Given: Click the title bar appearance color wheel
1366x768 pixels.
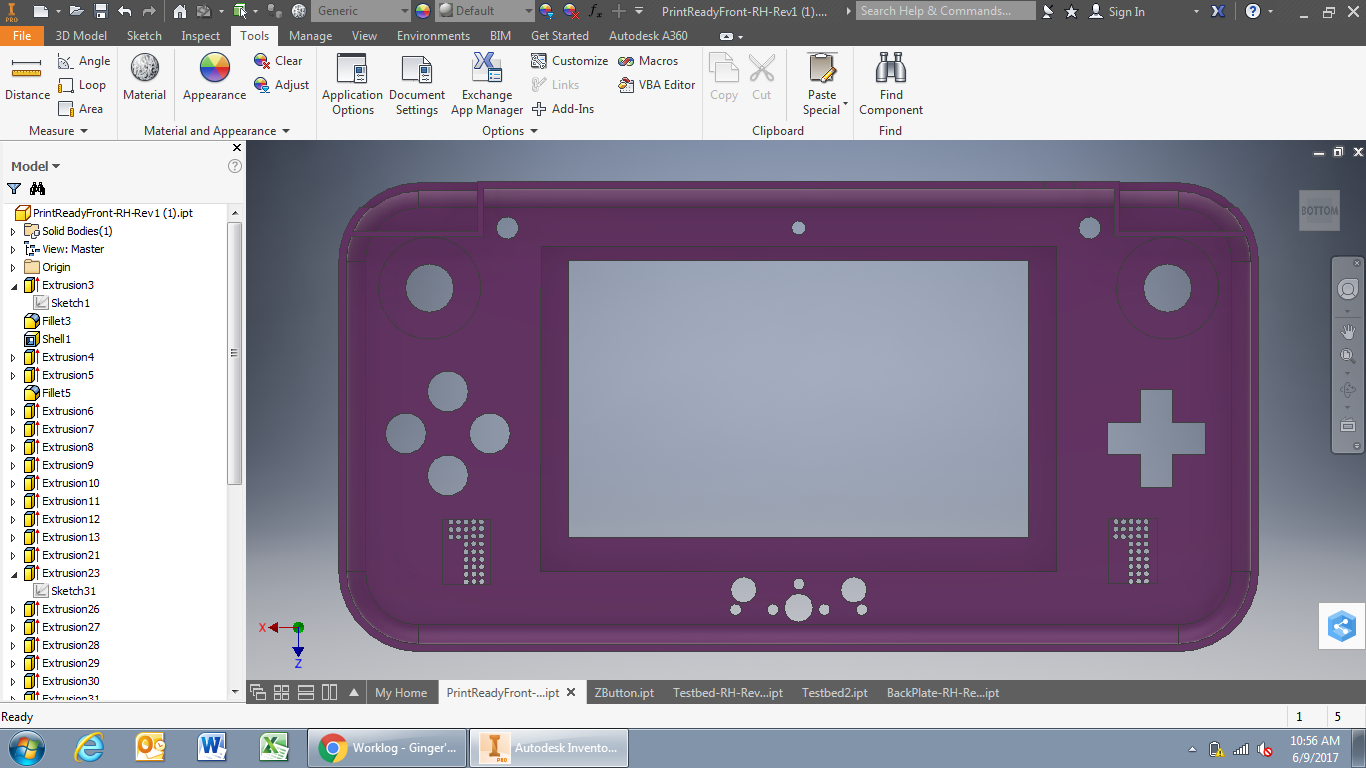Looking at the screenshot, I should pyautogui.click(x=422, y=11).
